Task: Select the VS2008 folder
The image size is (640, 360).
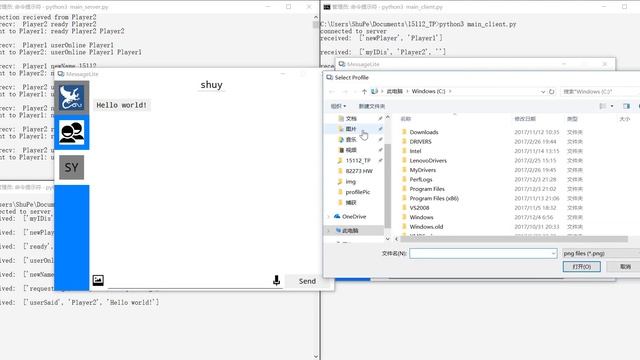Action: (x=419, y=208)
